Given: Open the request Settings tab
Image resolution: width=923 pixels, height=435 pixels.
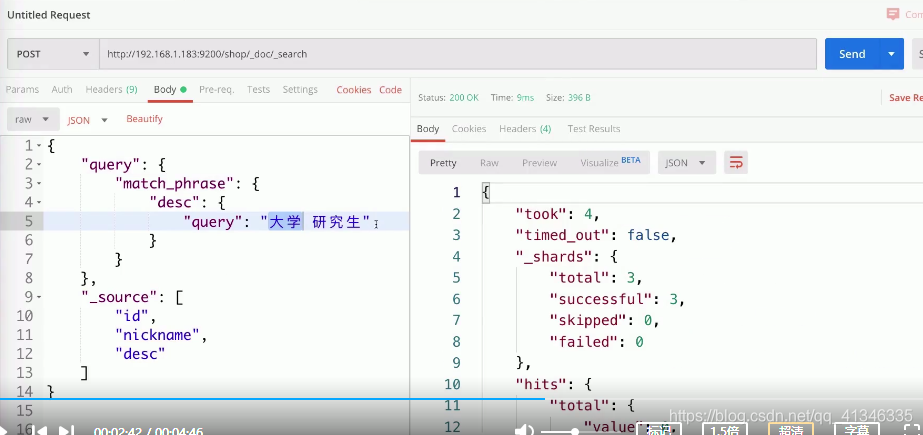Looking at the screenshot, I should click(300, 89).
